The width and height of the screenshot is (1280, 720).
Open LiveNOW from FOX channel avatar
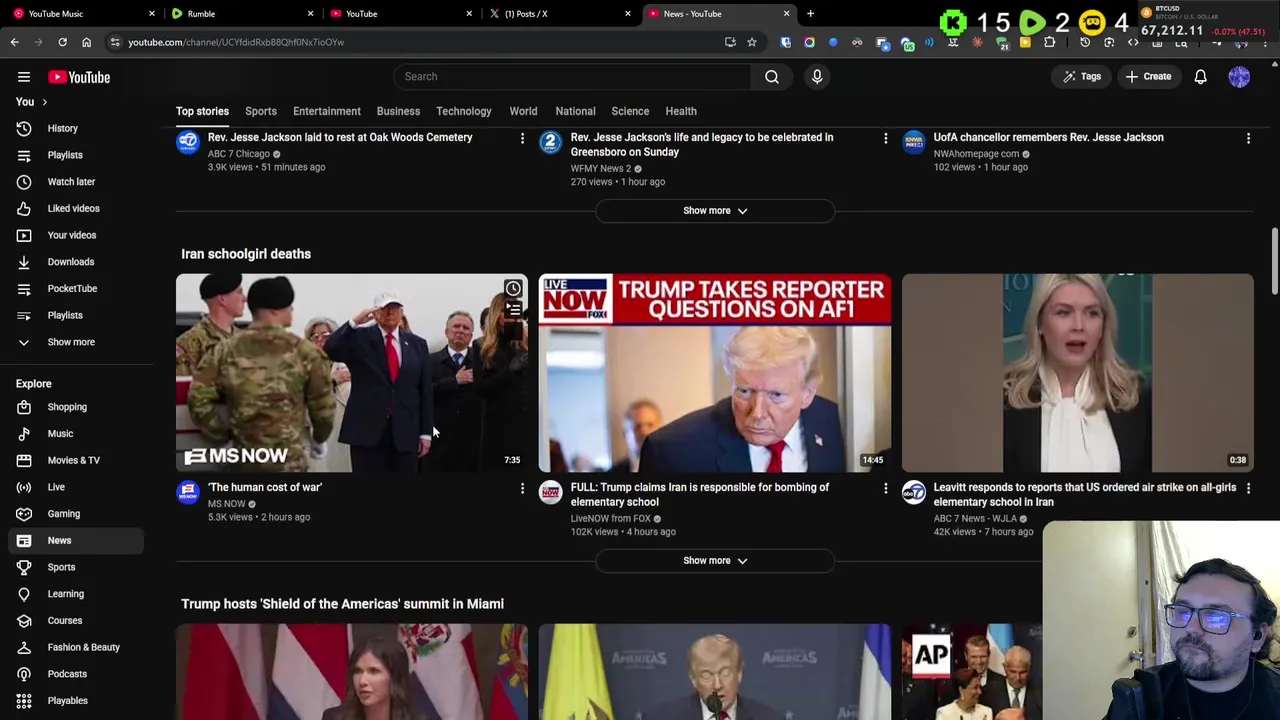551,492
